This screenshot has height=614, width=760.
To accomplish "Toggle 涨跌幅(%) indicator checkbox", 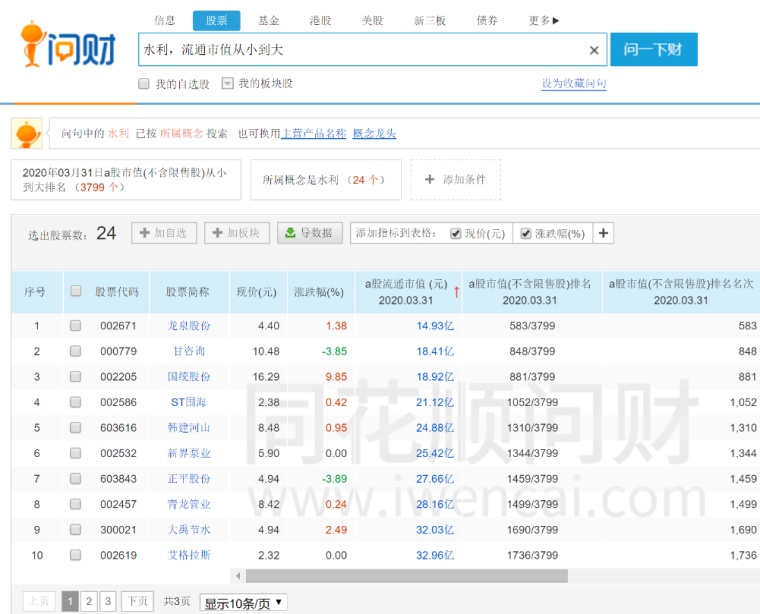I will point(525,234).
